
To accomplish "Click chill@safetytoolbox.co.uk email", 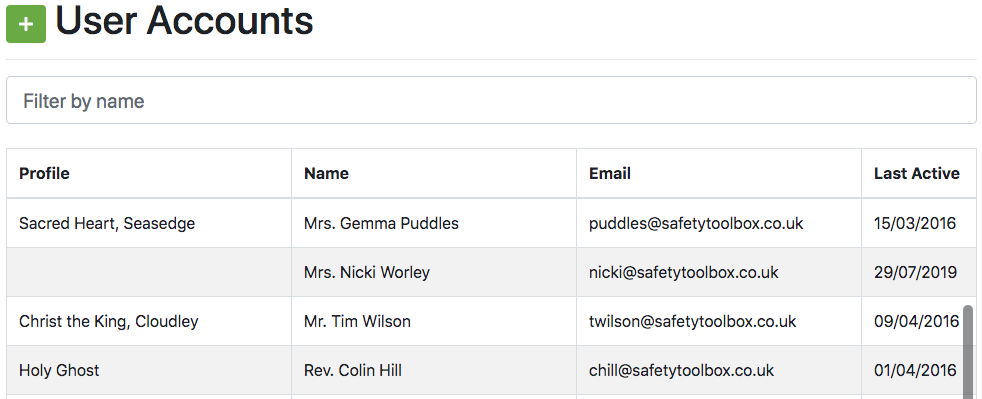I will point(681,370).
